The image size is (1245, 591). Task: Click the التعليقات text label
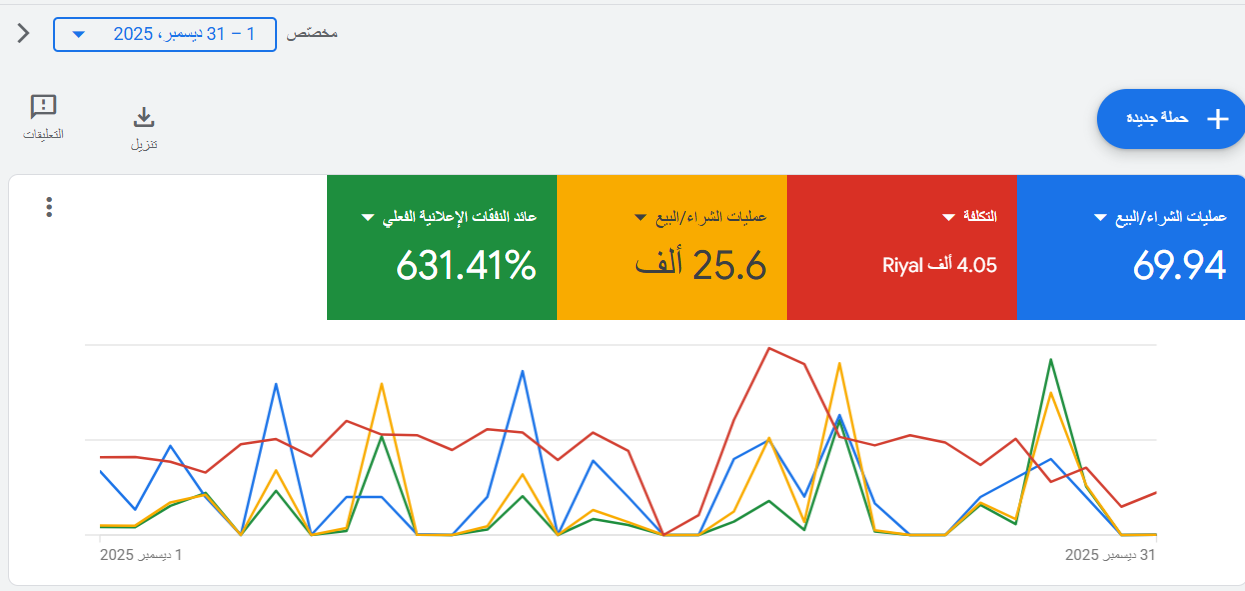[44, 134]
